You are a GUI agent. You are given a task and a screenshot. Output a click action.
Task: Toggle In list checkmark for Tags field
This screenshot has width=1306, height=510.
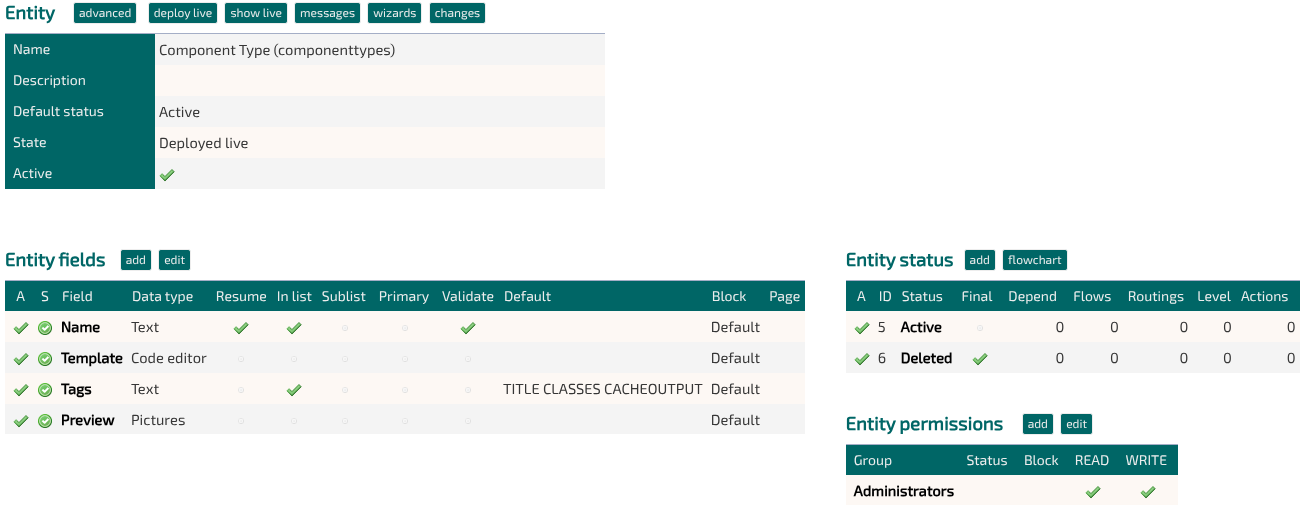click(294, 390)
